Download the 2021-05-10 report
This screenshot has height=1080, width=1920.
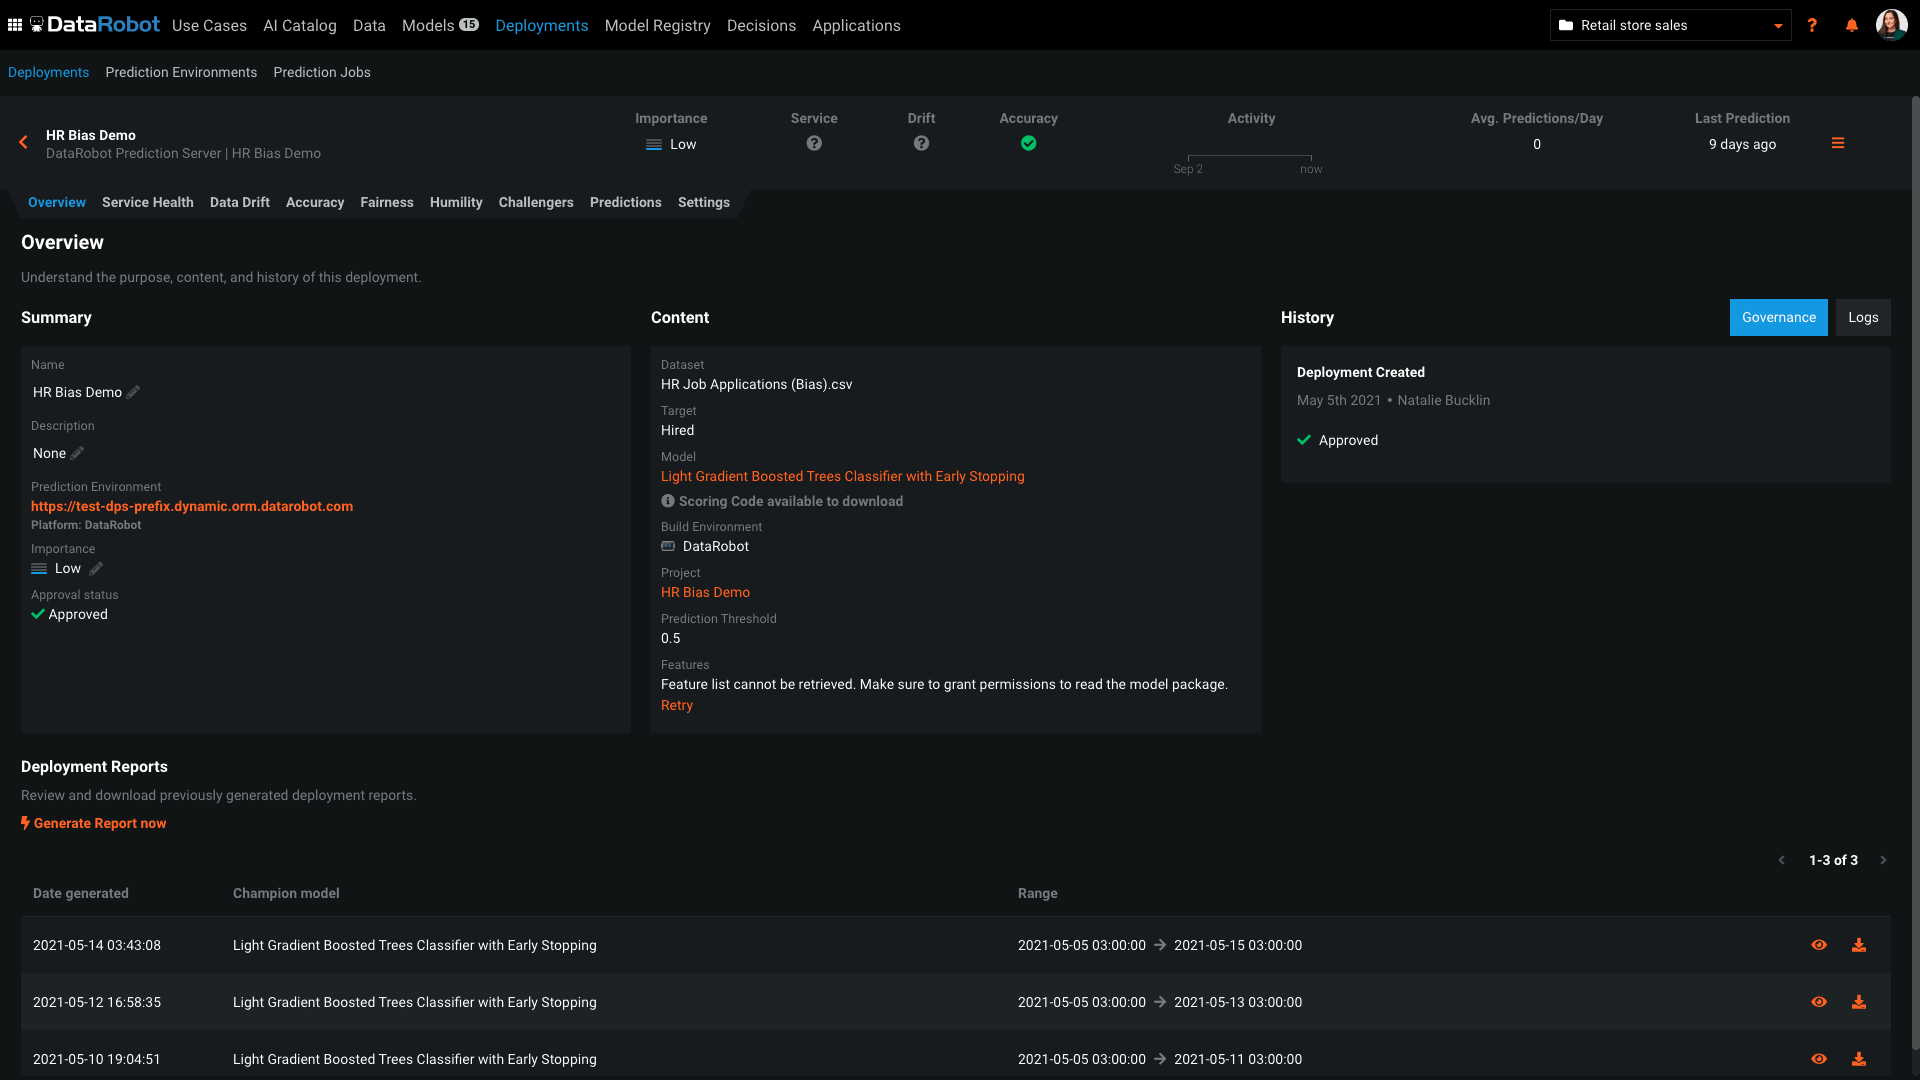[x=1859, y=1059]
